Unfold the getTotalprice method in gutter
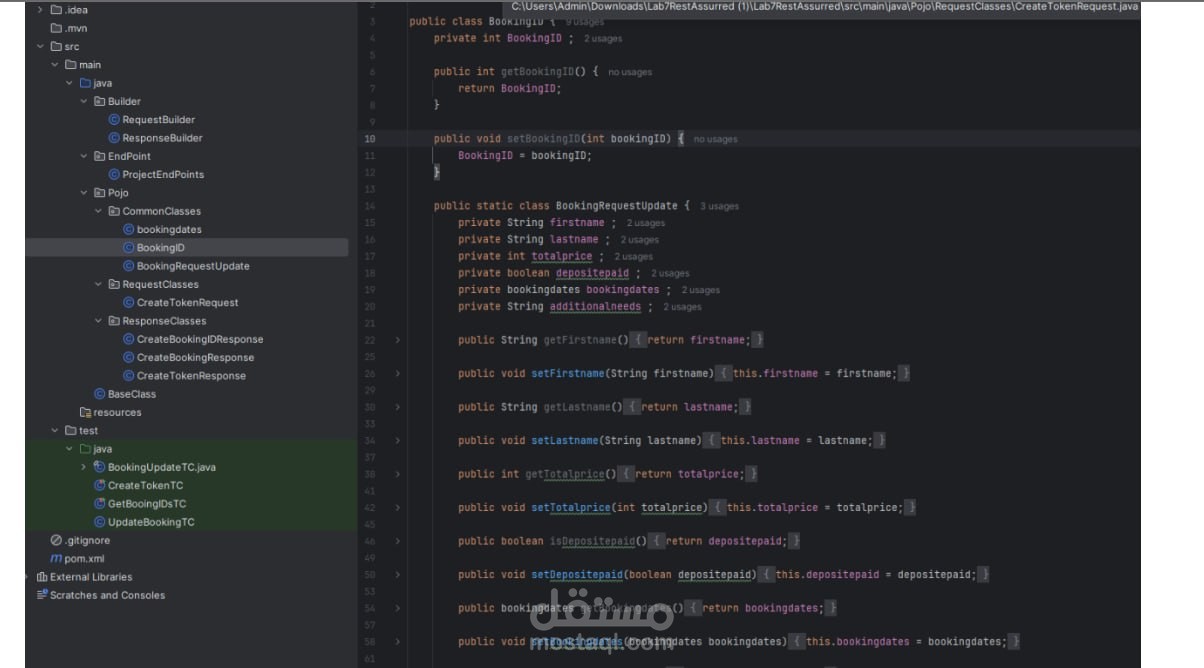1204x668 pixels. point(397,474)
